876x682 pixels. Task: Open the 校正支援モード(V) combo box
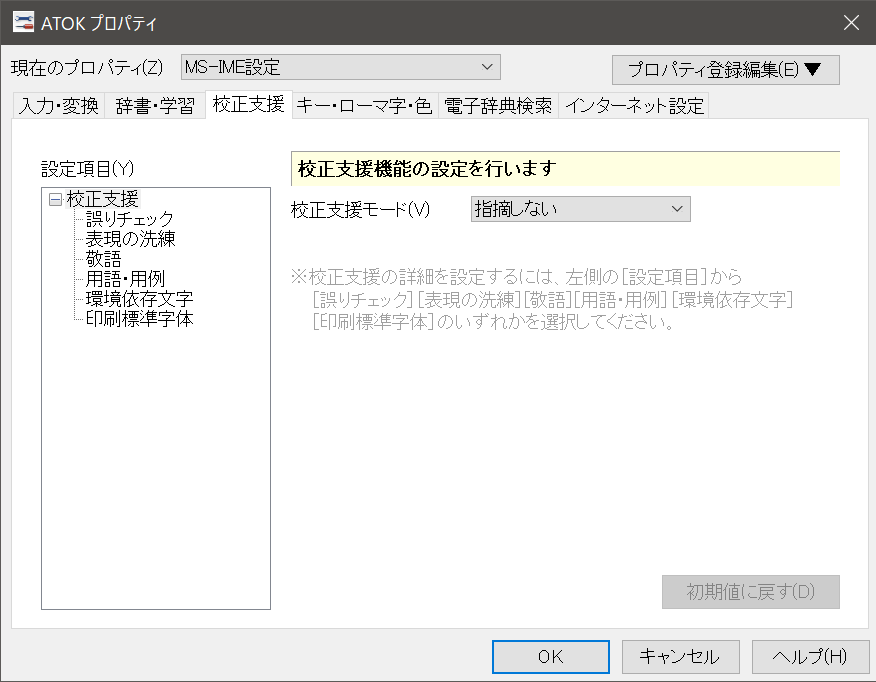[x=580, y=209]
